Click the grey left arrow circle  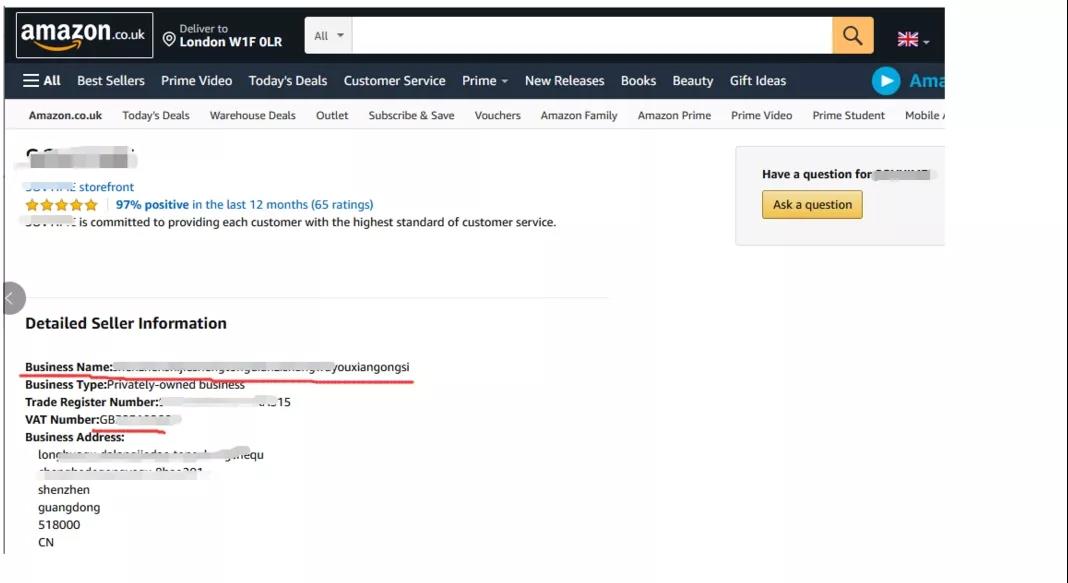point(12,298)
